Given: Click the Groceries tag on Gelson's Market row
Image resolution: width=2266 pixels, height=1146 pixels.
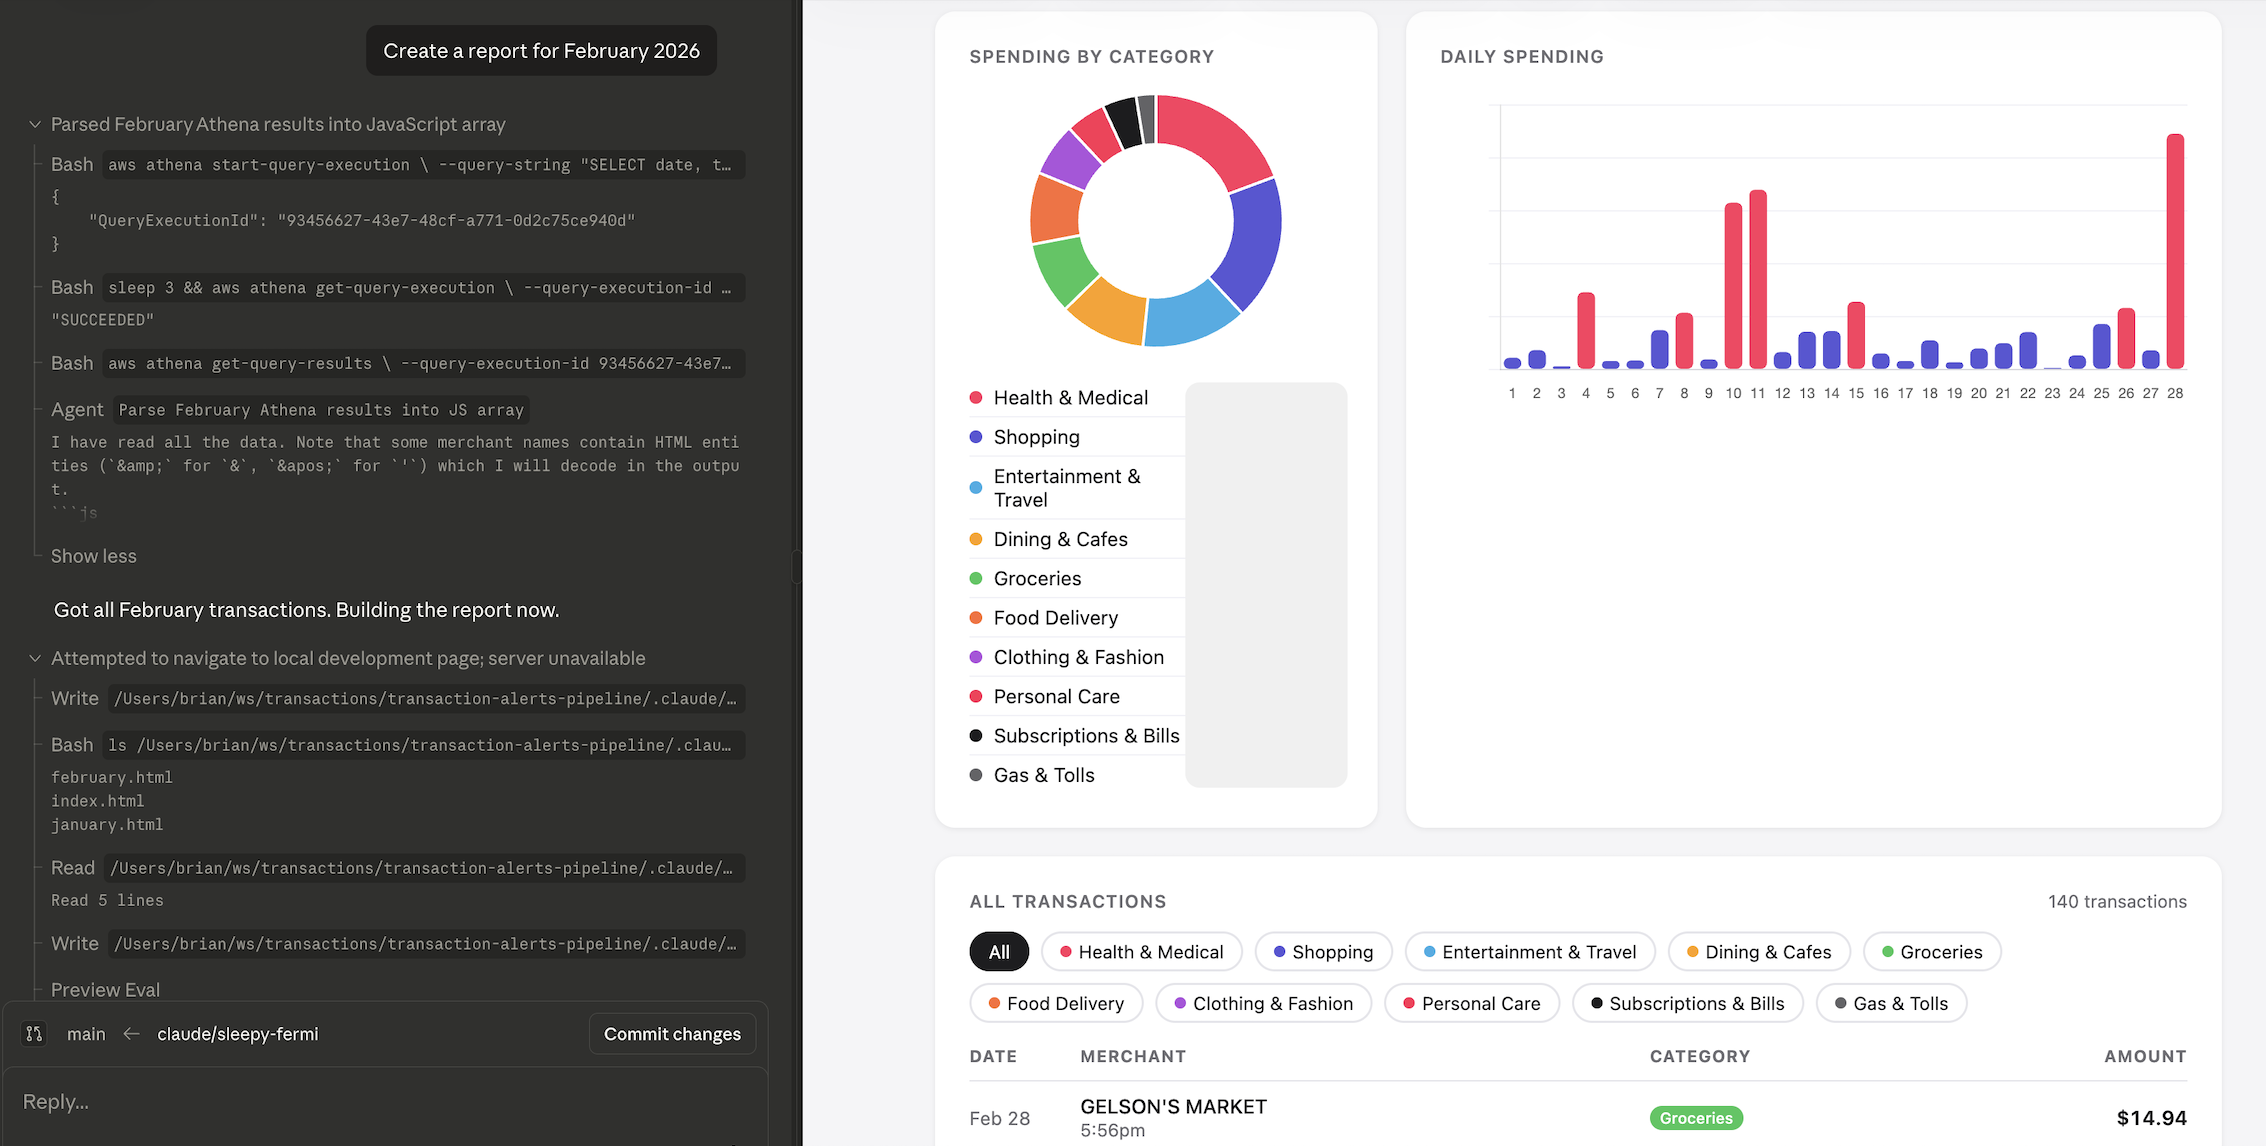Looking at the screenshot, I should [1695, 1118].
